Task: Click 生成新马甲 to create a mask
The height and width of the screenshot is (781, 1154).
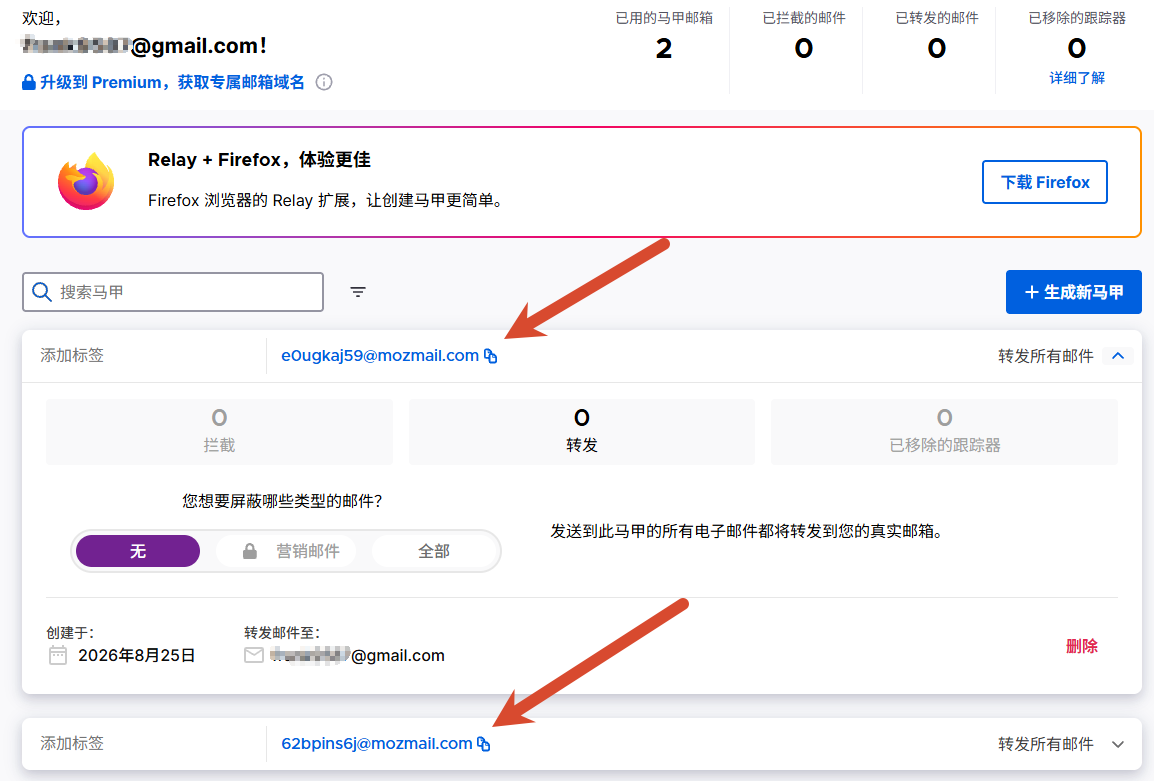Action: coord(1074,292)
